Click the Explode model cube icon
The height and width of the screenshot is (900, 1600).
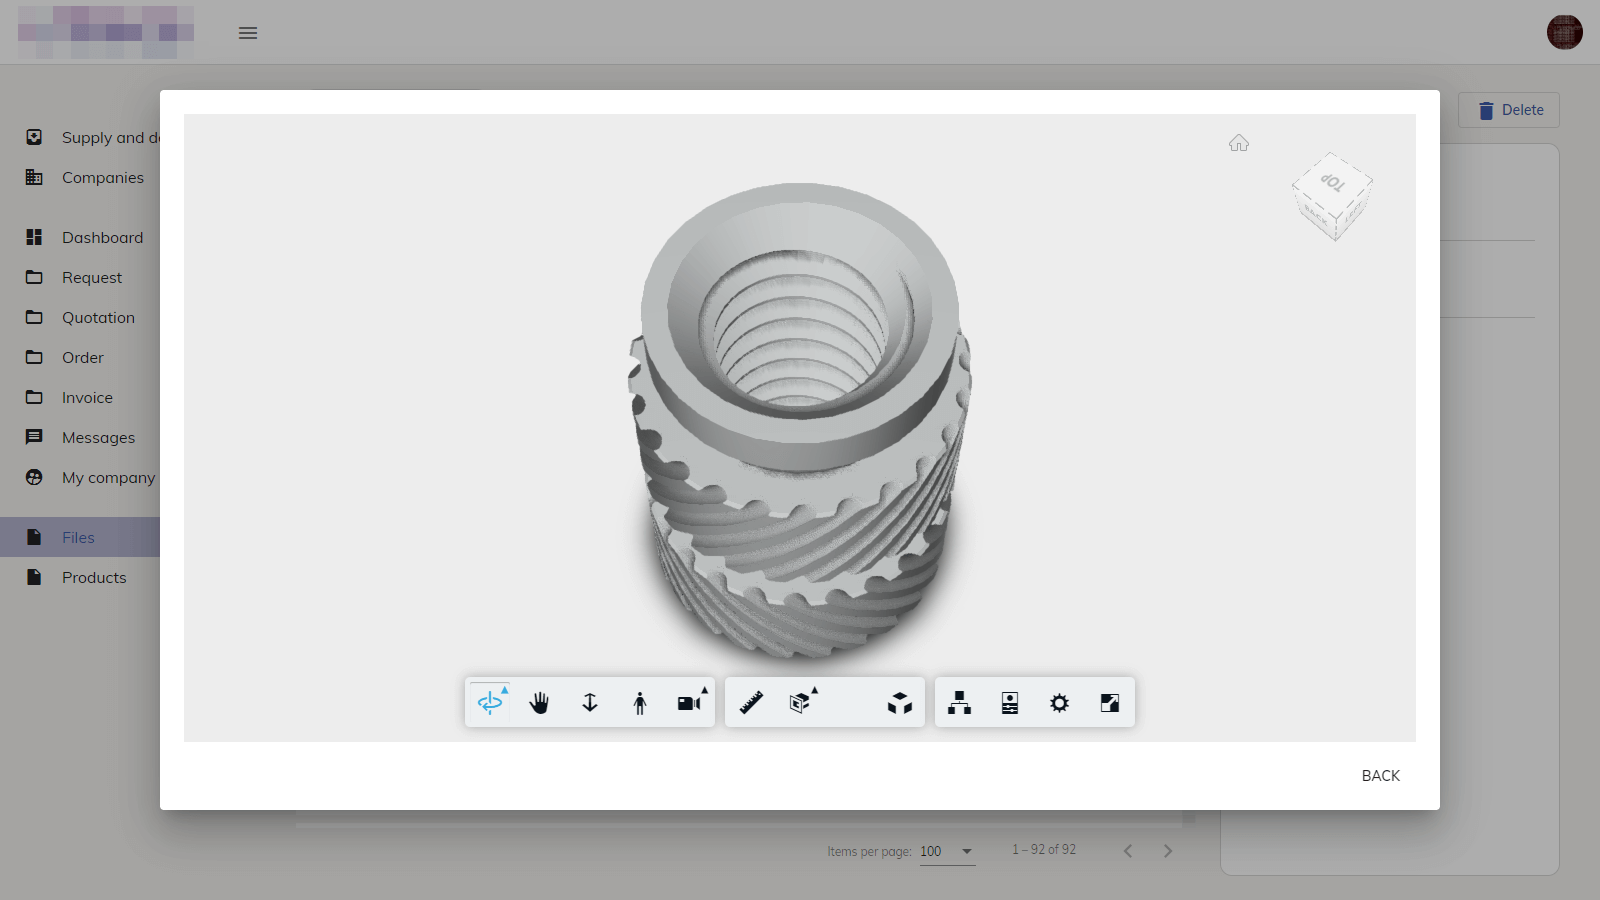pos(900,703)
